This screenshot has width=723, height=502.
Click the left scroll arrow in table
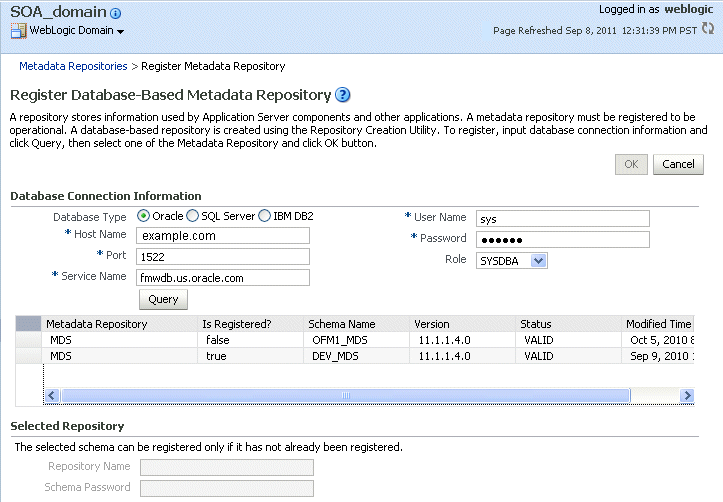pos(52,396)
